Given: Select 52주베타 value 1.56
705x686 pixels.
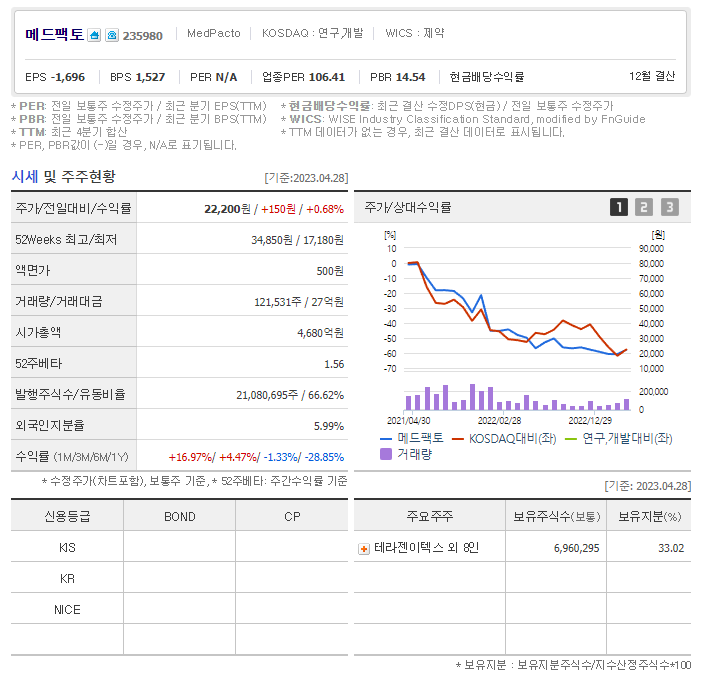Looking at the screenshot, I should [x=334, y=364].
